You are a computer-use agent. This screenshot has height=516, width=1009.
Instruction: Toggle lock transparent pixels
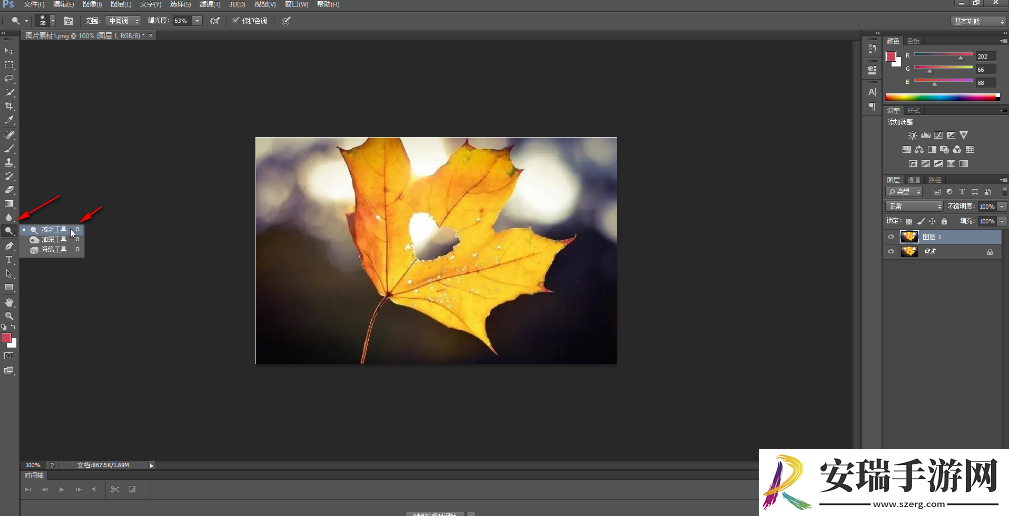coord(909,221)
